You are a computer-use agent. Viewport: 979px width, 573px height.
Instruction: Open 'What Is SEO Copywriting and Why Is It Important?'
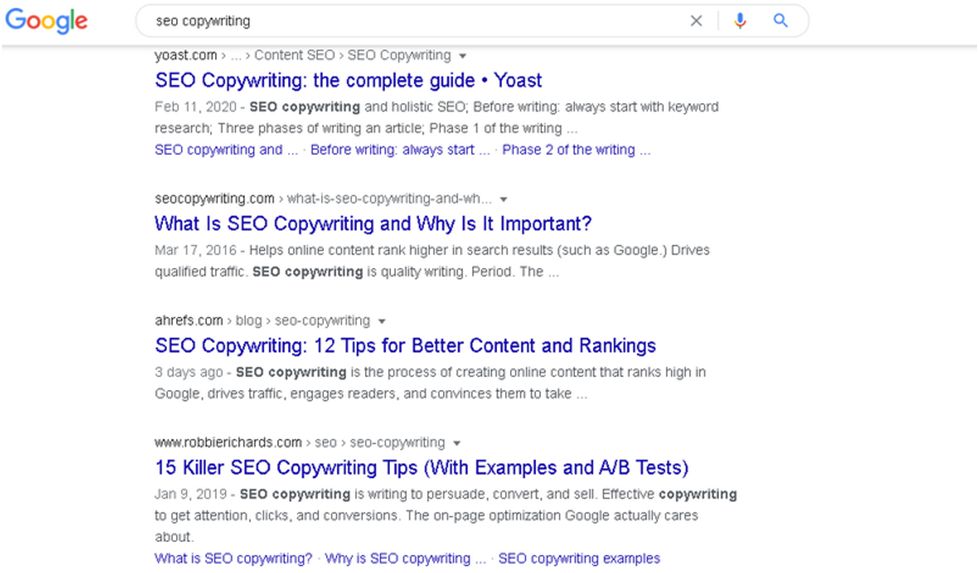point(373,224)
